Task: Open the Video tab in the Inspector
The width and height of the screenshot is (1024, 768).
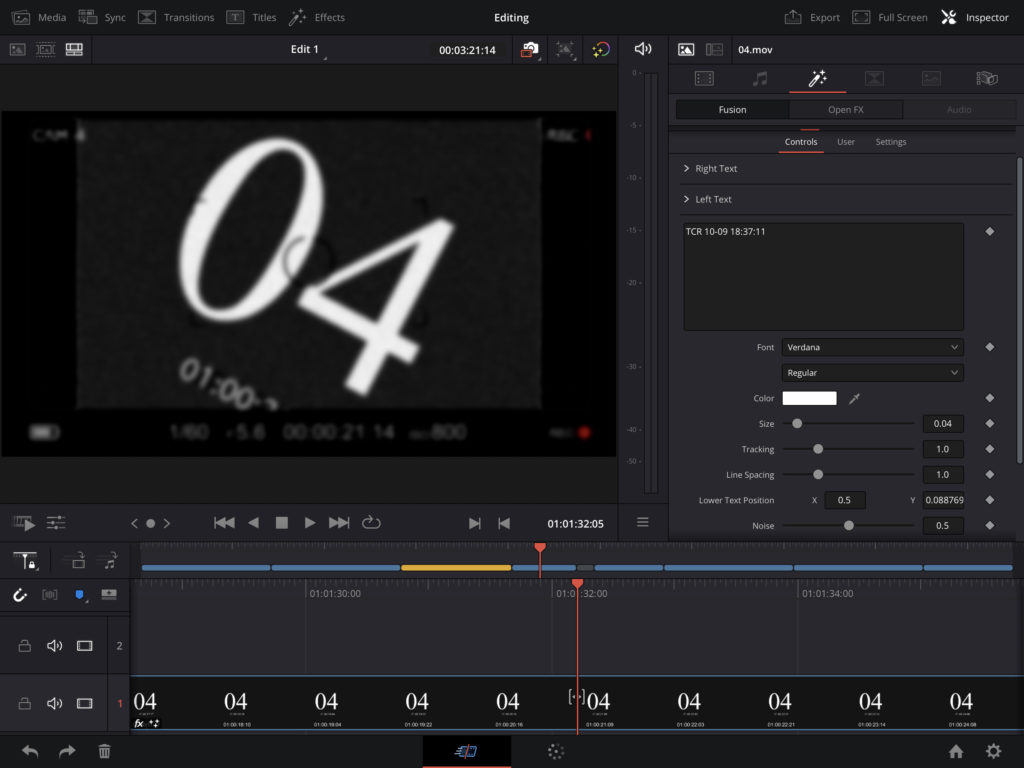Action: point(704,79)
